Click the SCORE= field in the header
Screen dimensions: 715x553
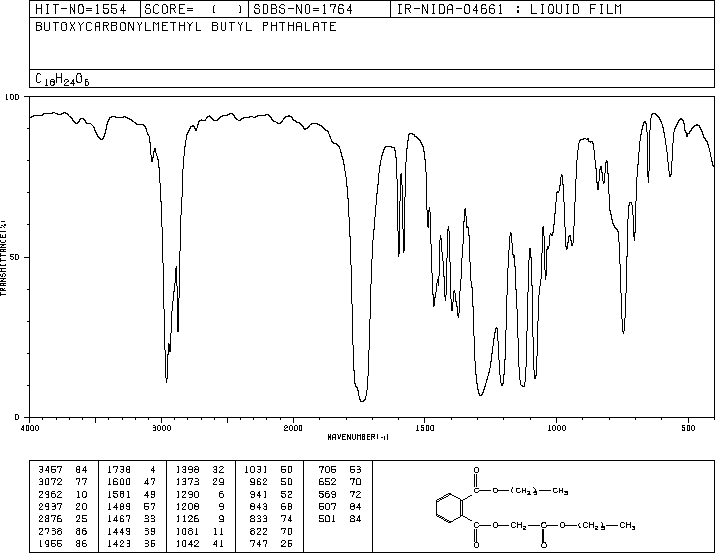(x=193, y=9)
